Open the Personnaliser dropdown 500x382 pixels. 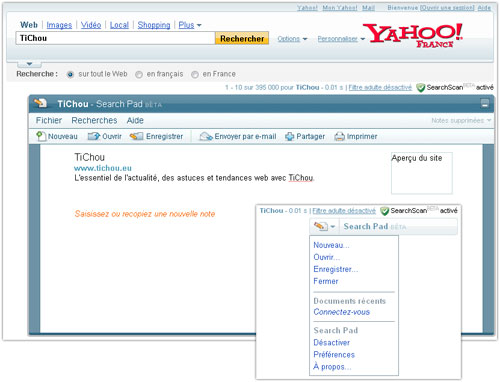pos(341,39)
